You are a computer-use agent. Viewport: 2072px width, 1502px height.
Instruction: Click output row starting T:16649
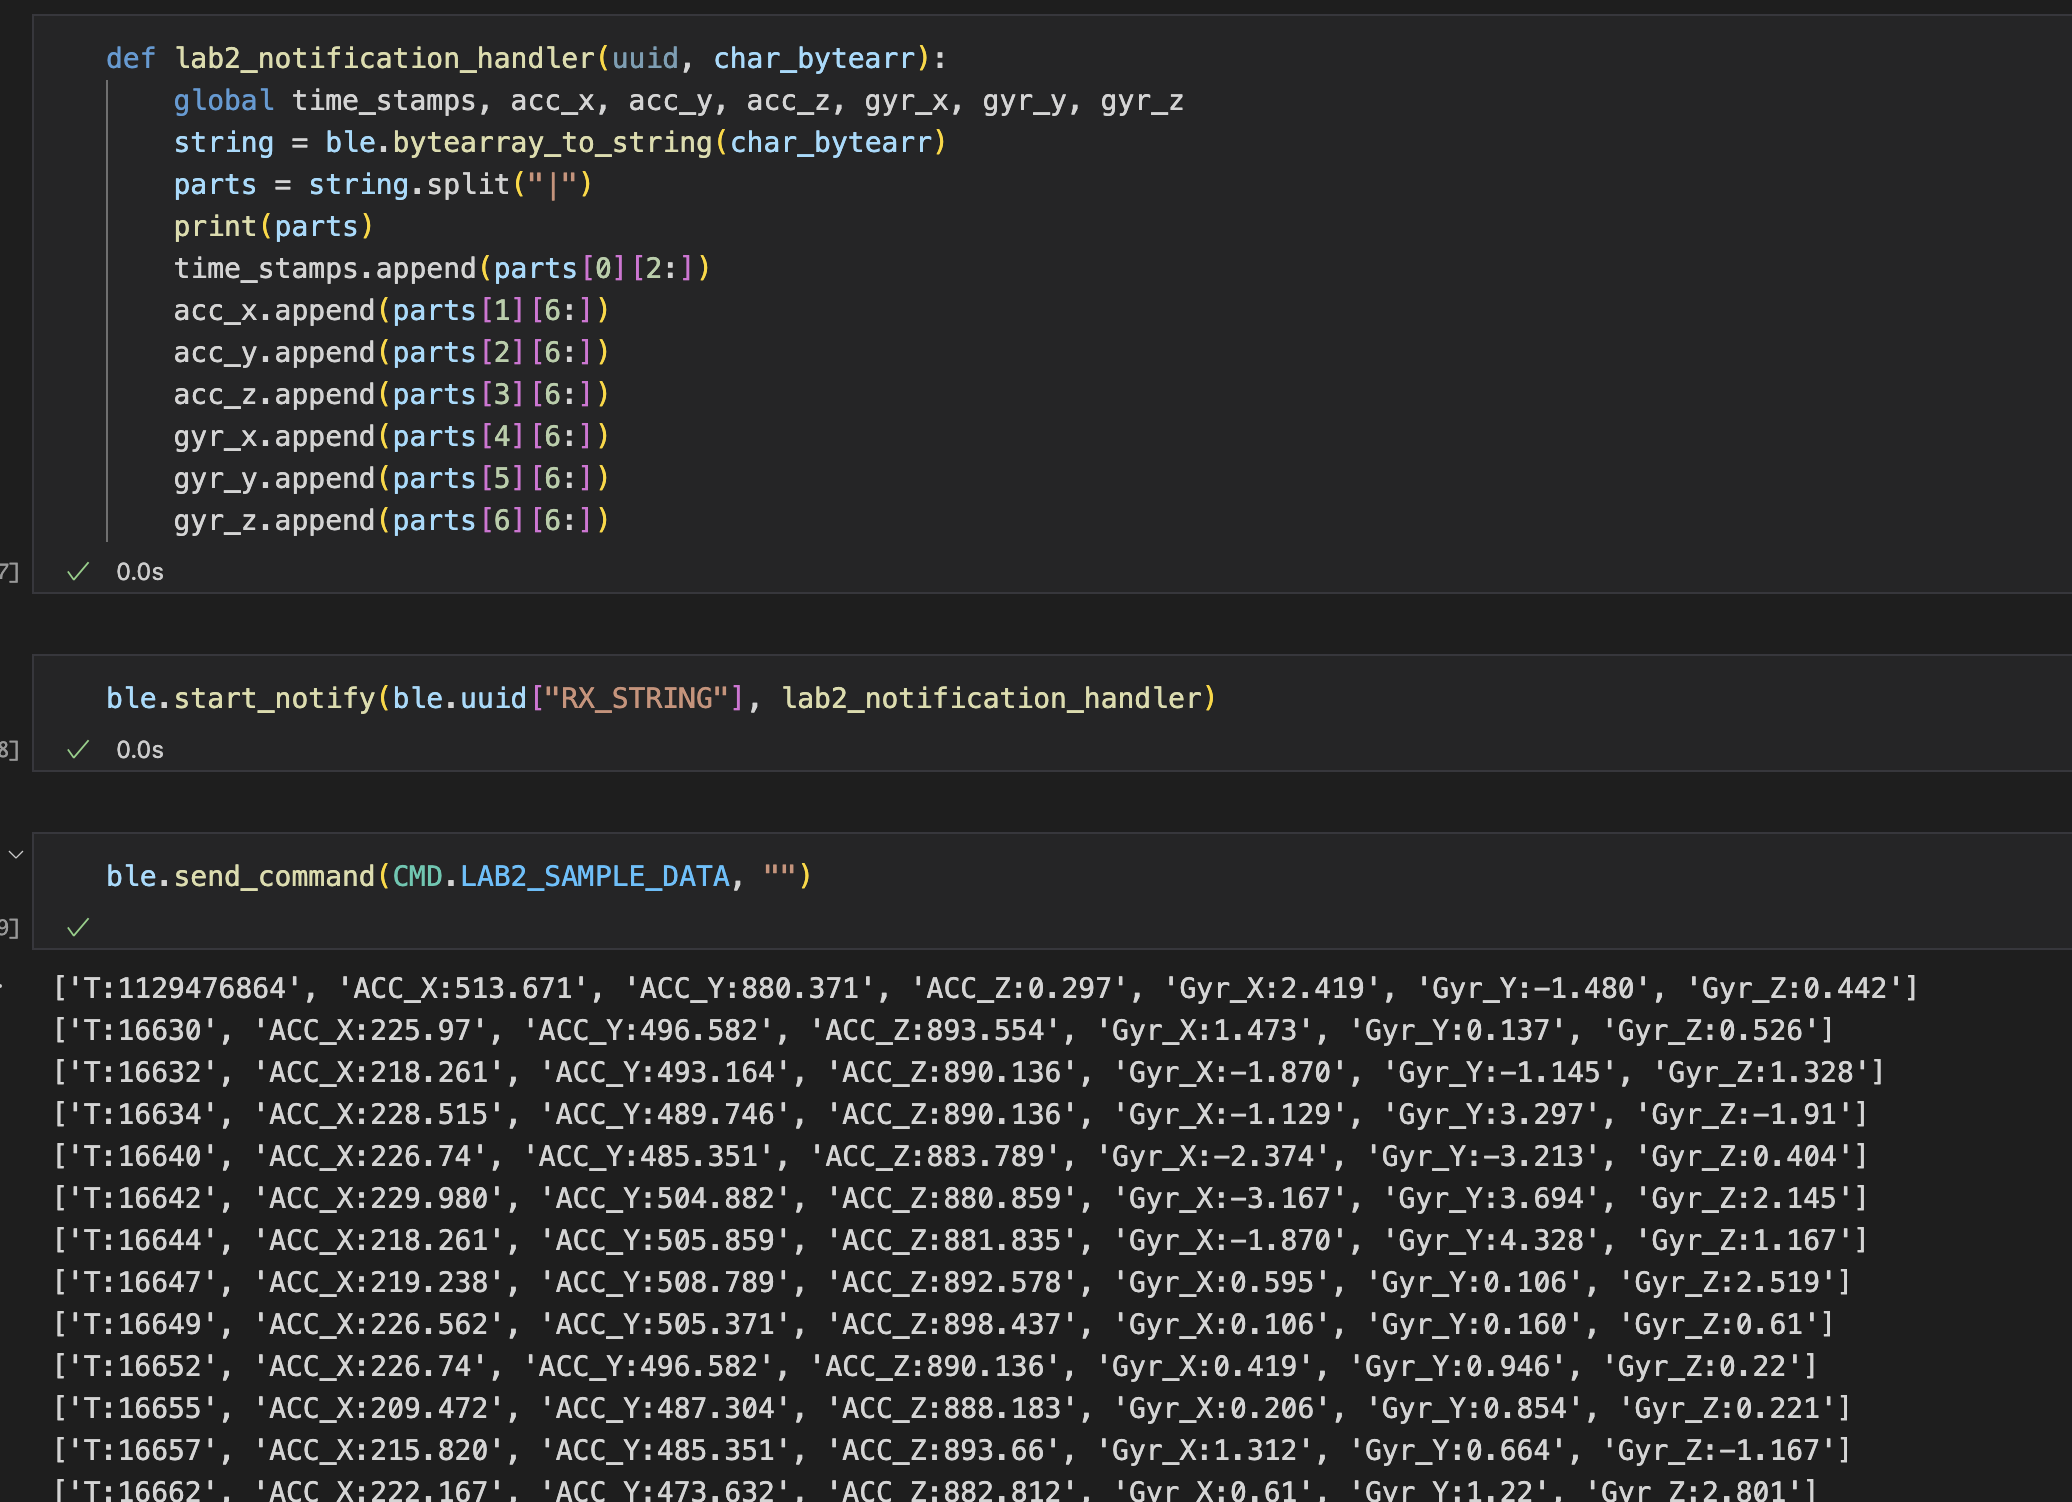click(944, 1325)
